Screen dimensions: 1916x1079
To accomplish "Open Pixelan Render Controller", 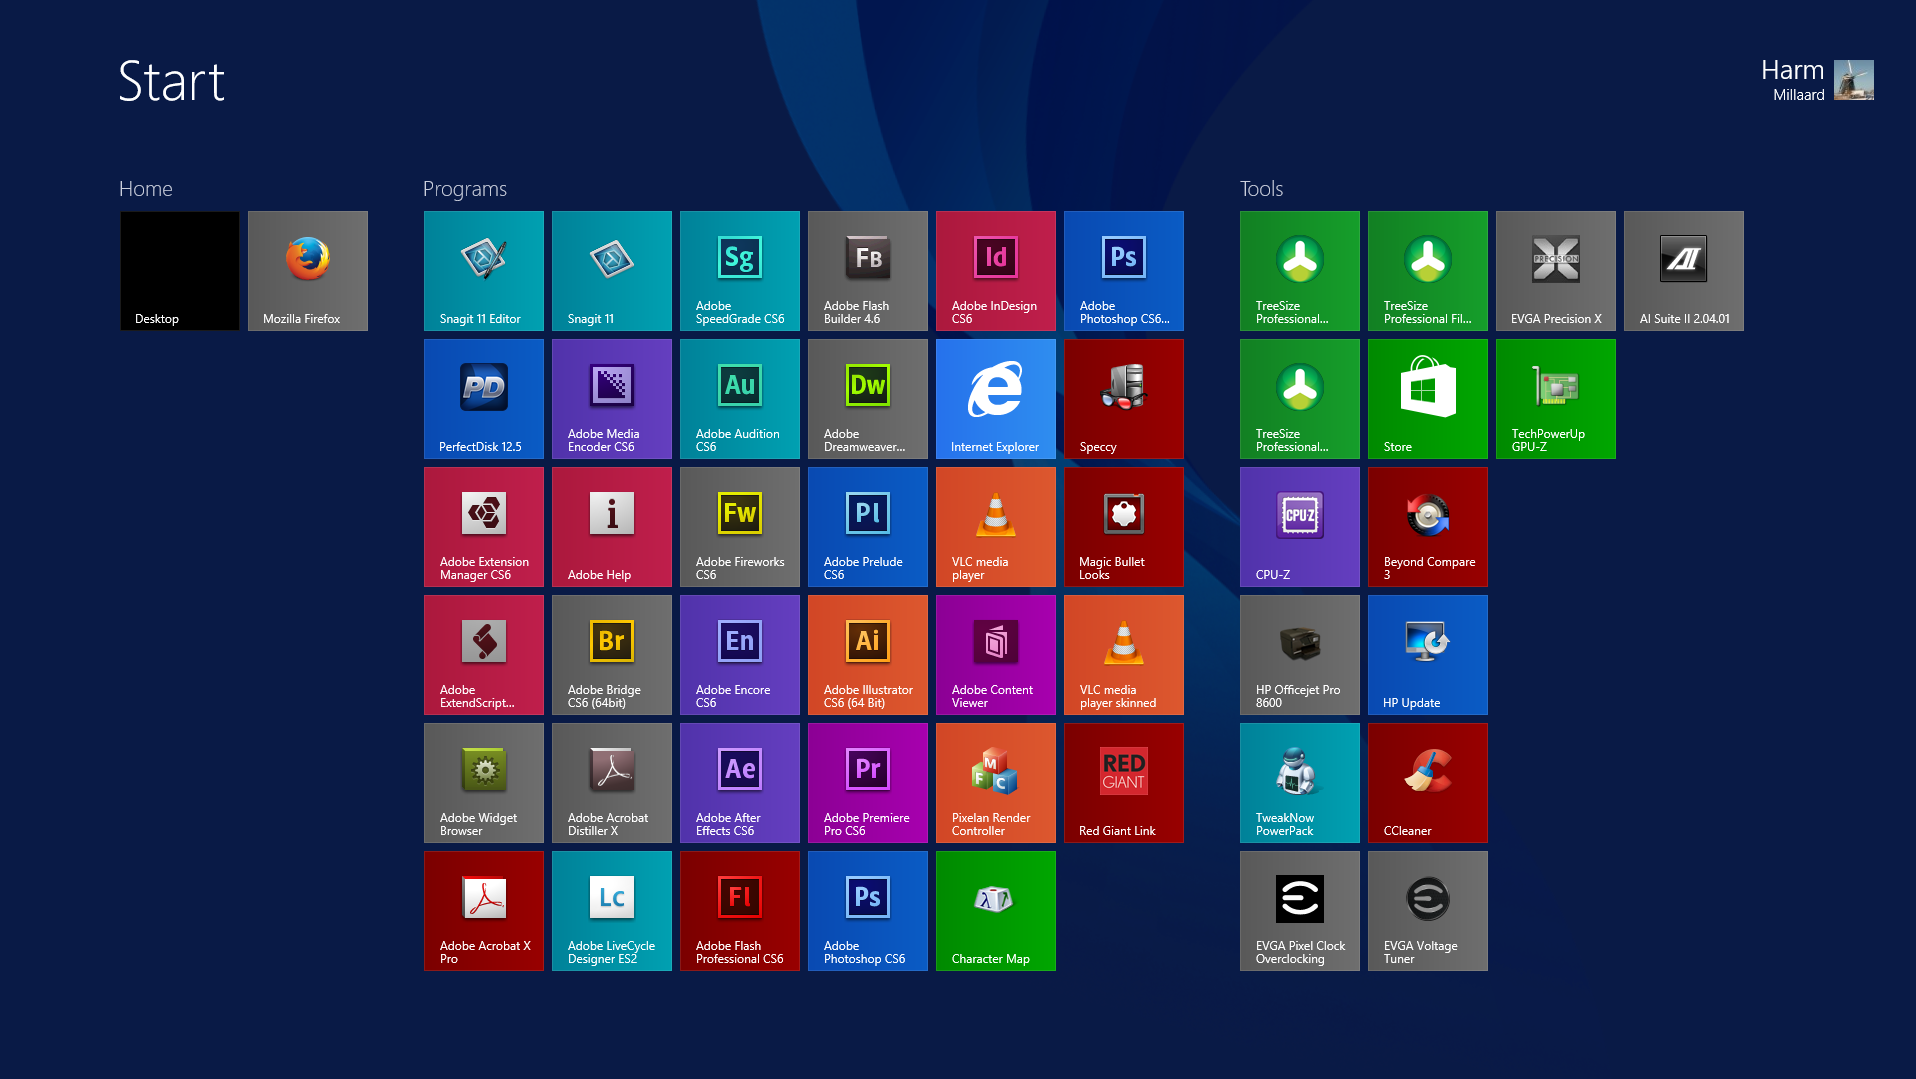I will pos(996,783).
